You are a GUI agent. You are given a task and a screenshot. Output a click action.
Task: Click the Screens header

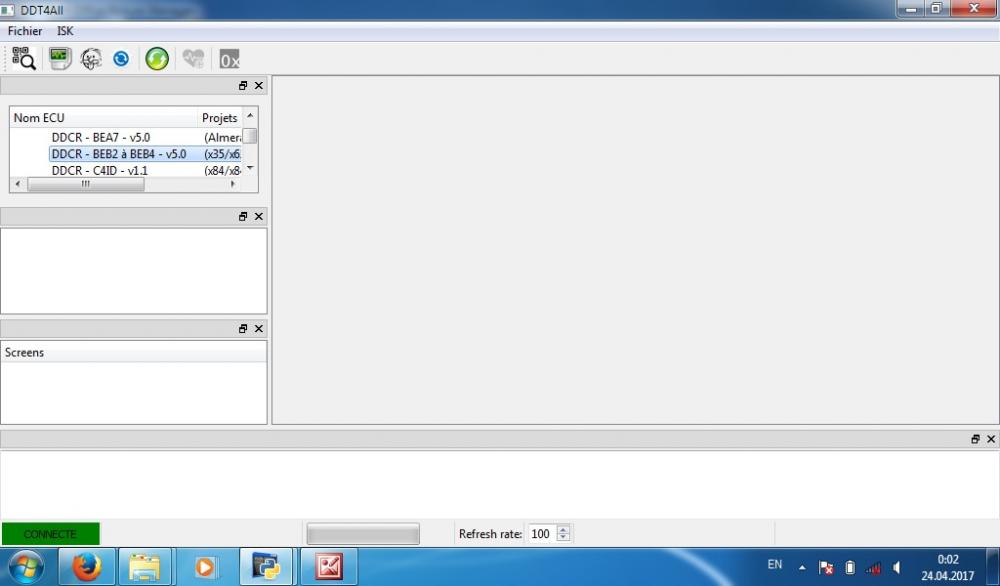[x=133, y=352]
